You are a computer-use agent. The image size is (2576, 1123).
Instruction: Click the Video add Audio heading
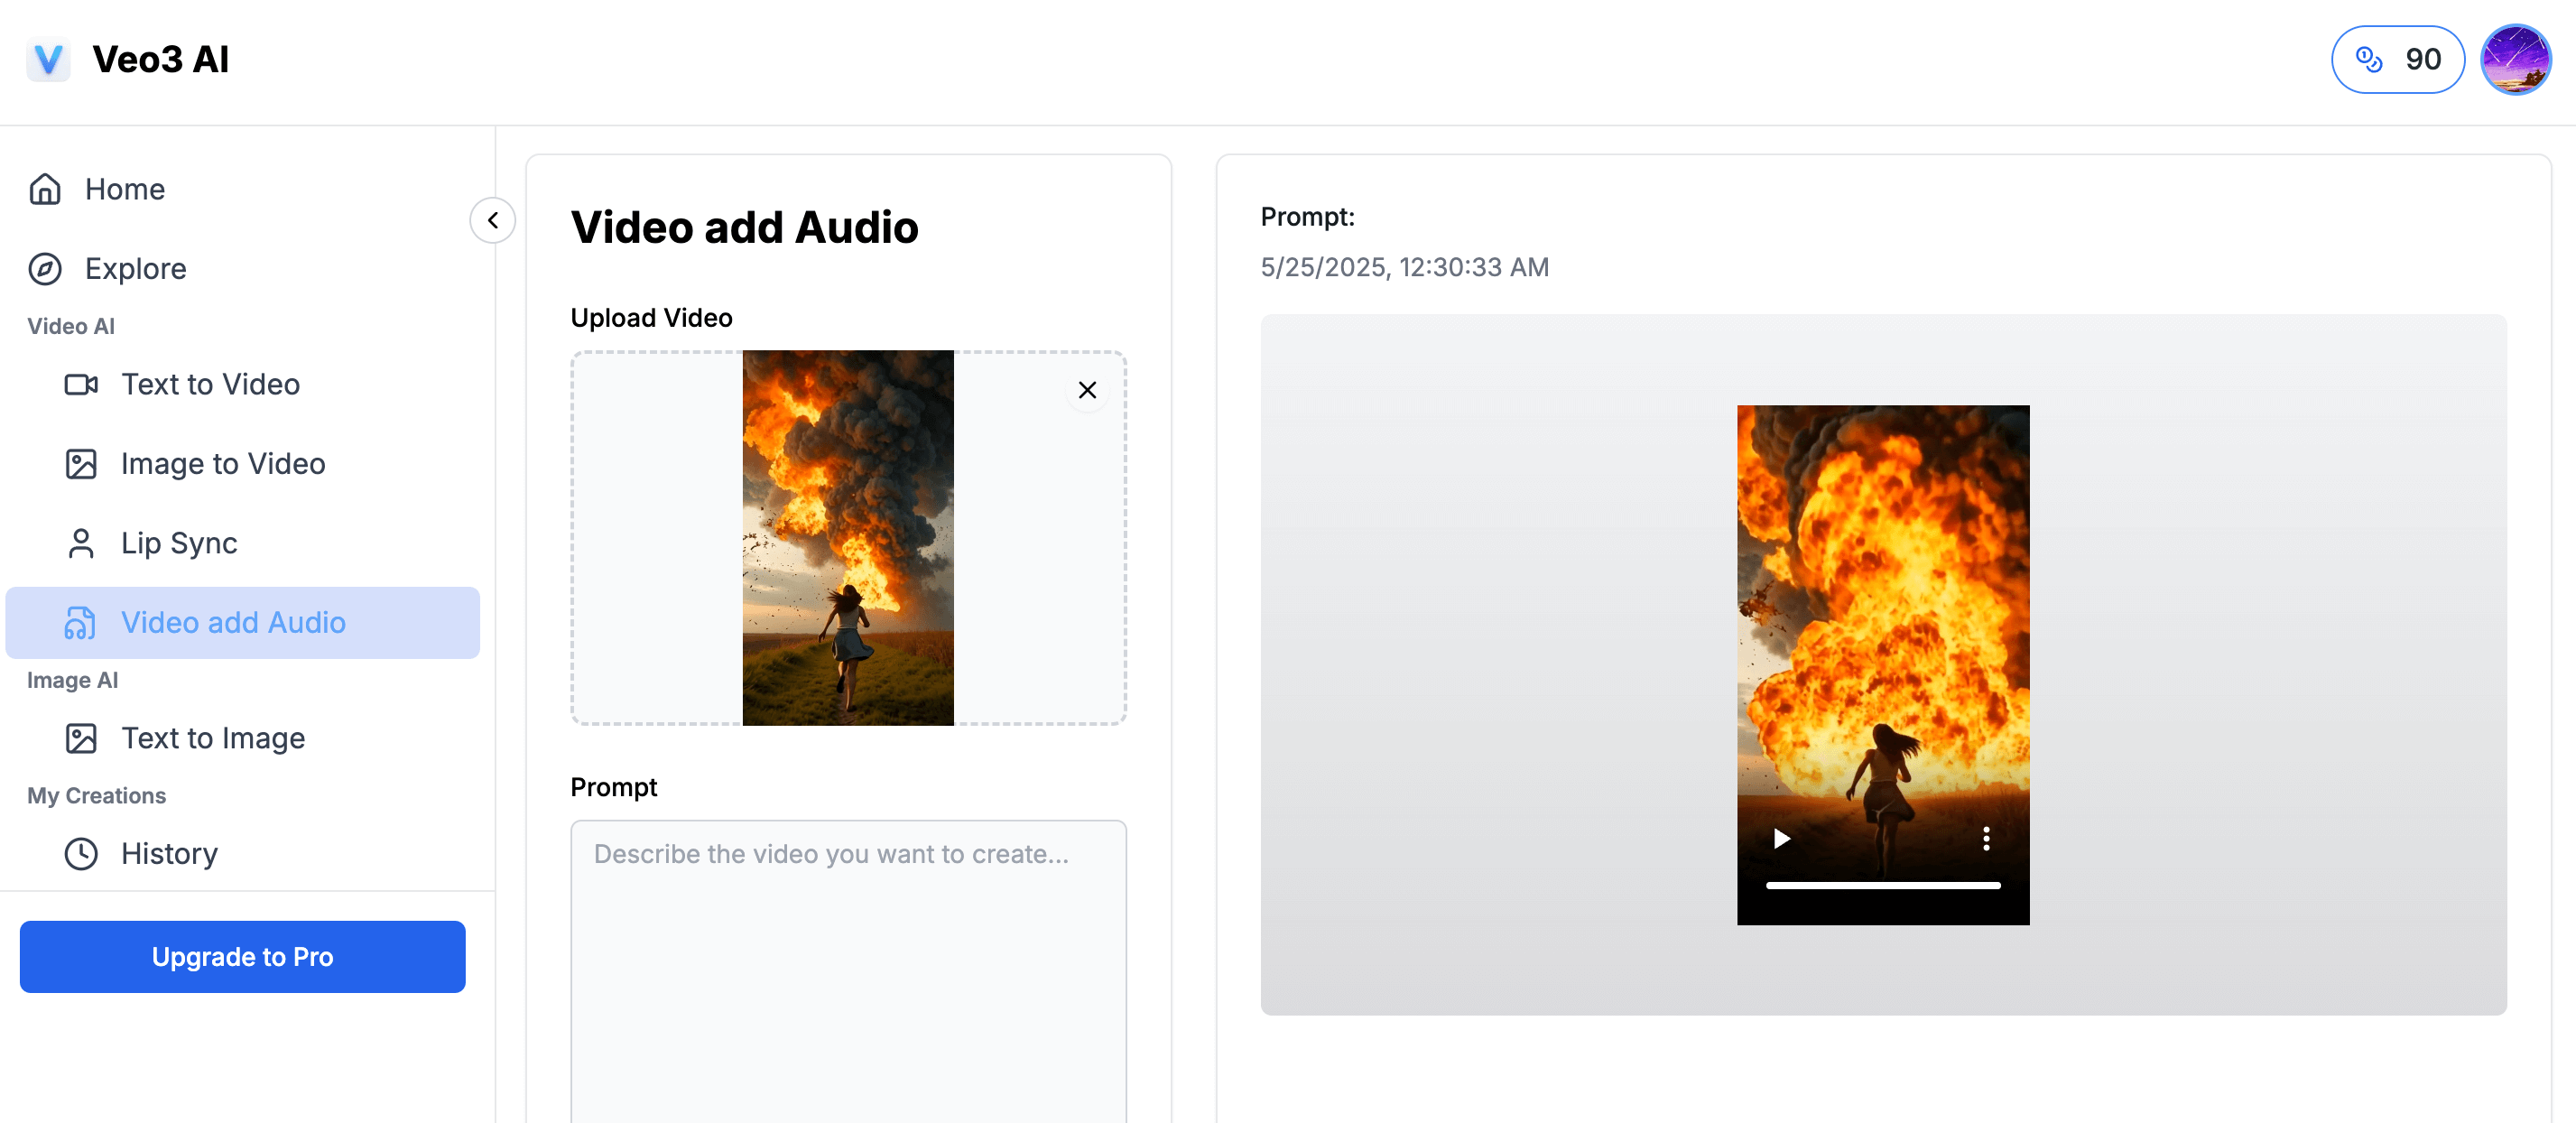744,228
